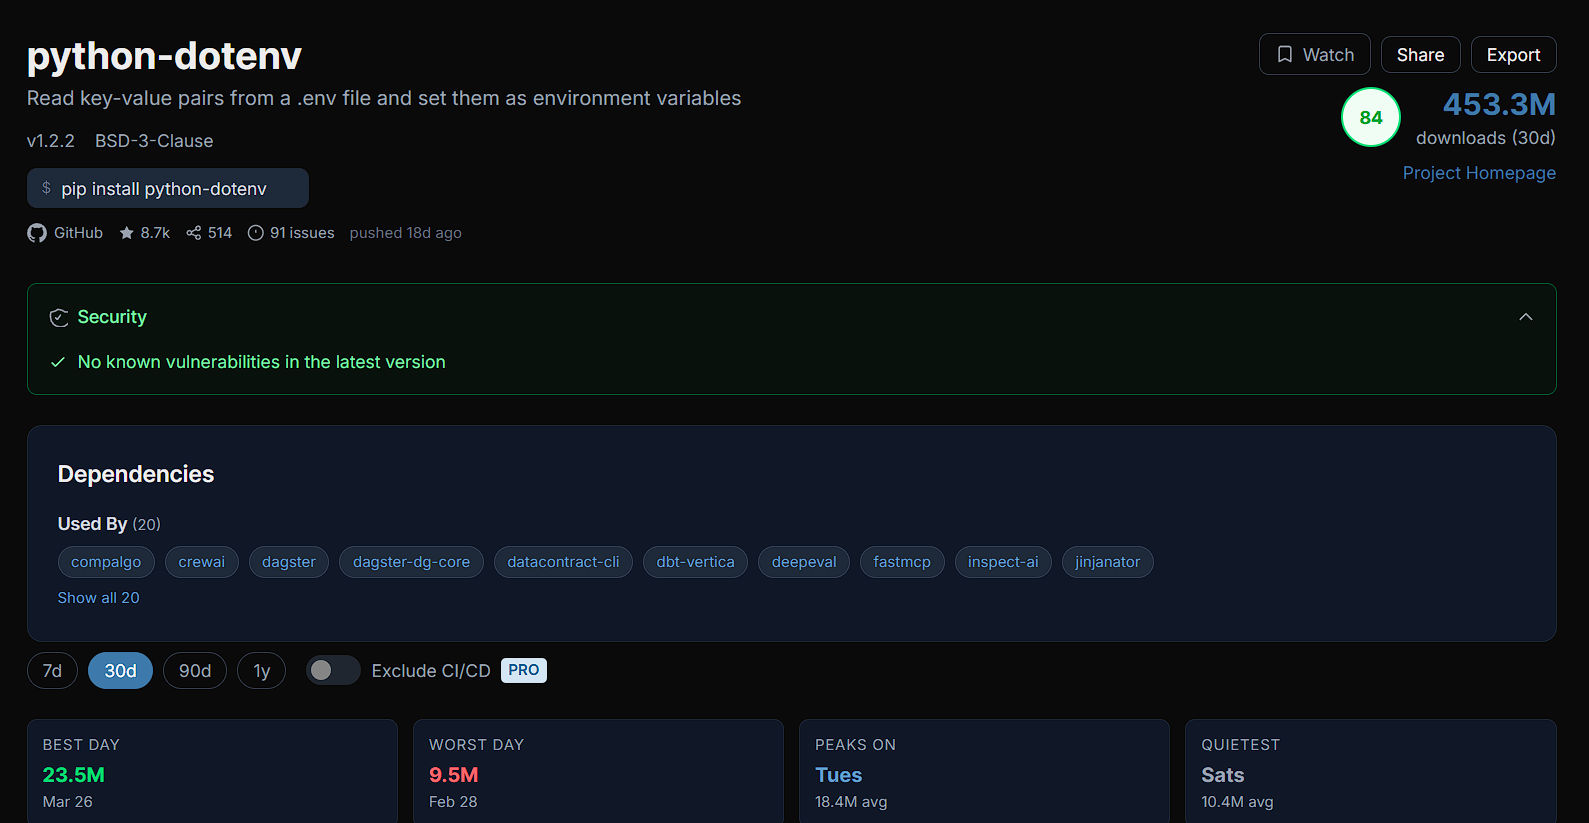1589x823 pixels.
Task: Click the star icon beside 8.7k
Action: tap(127, 233)
